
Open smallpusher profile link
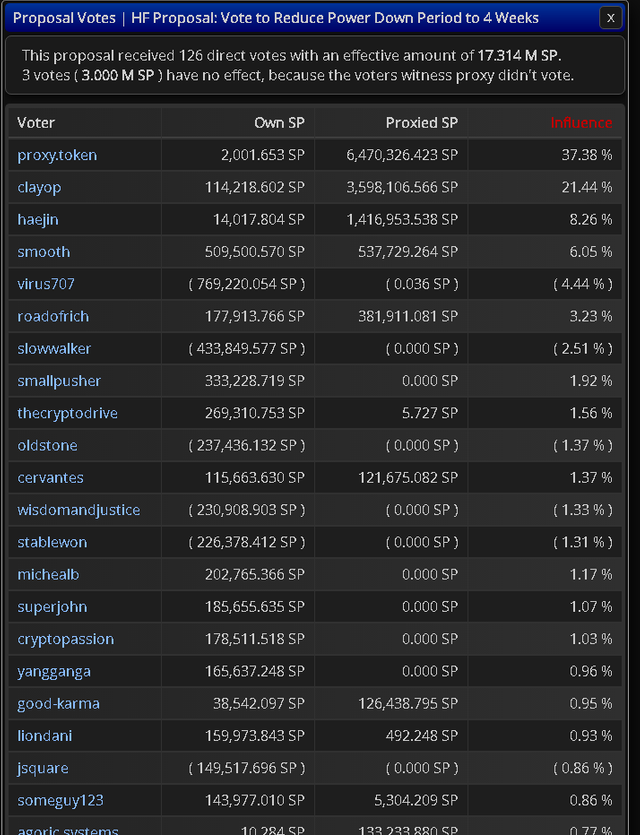pyautogui.click(x=59, y=381)
